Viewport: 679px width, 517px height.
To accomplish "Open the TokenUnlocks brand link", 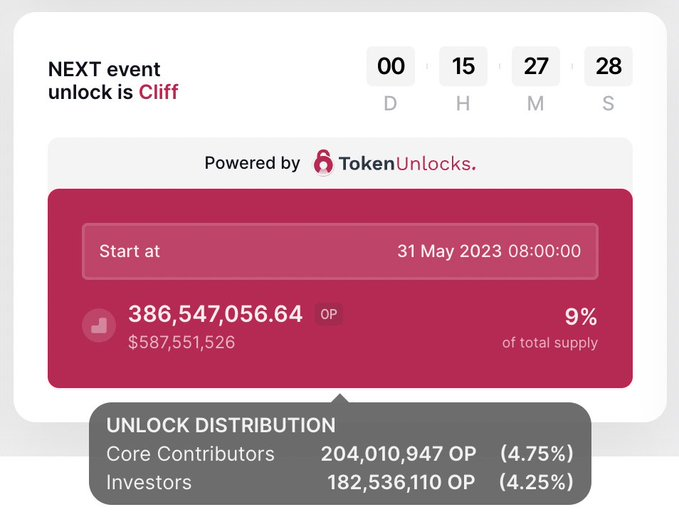I will [394, 163].
